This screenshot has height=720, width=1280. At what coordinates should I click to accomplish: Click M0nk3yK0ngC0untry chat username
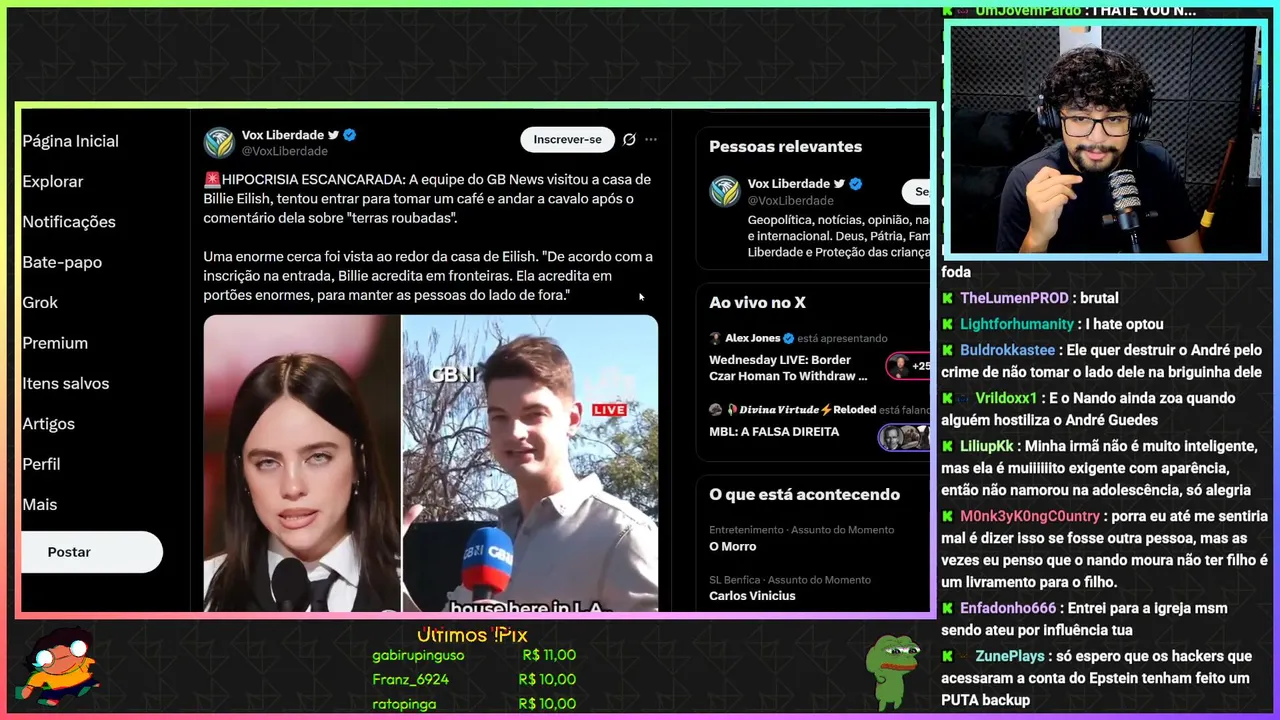pyautogui.click(x=1030, y=516)
